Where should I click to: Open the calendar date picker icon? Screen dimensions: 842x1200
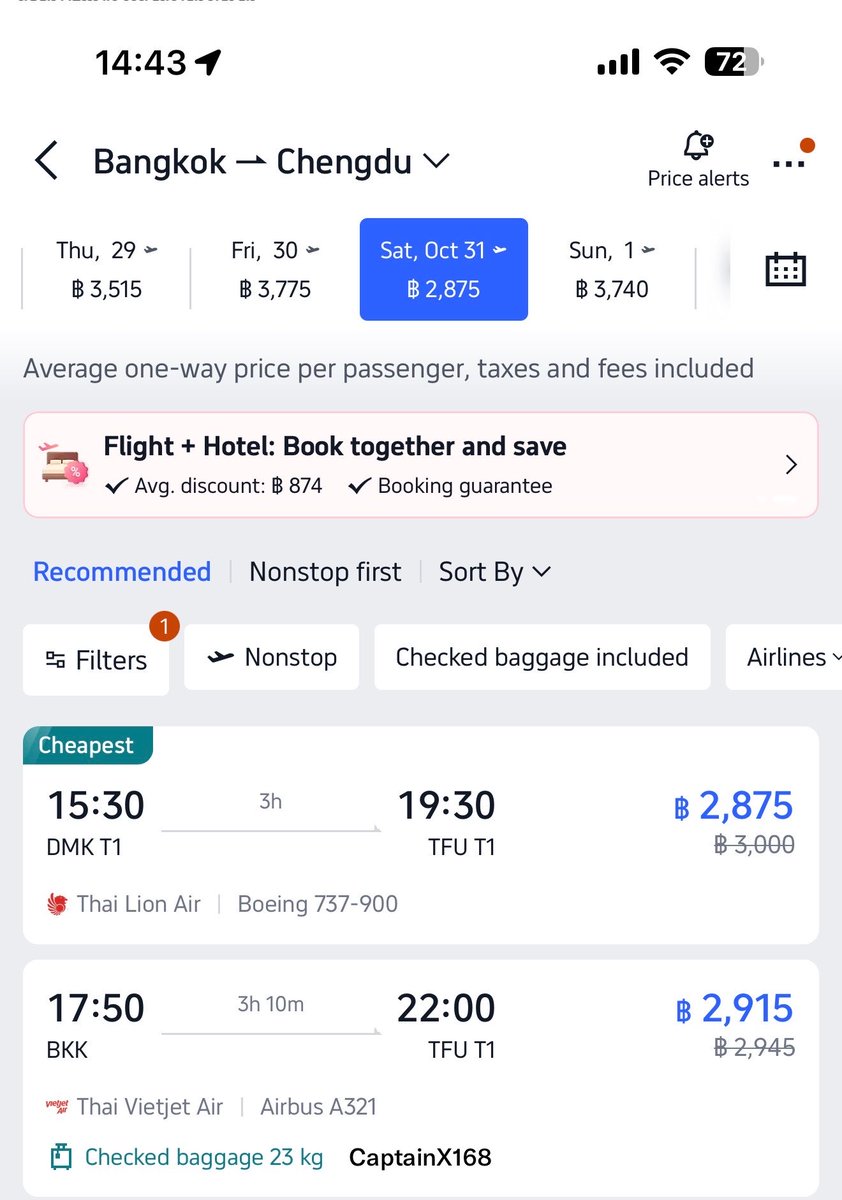[x=785, y=269]
